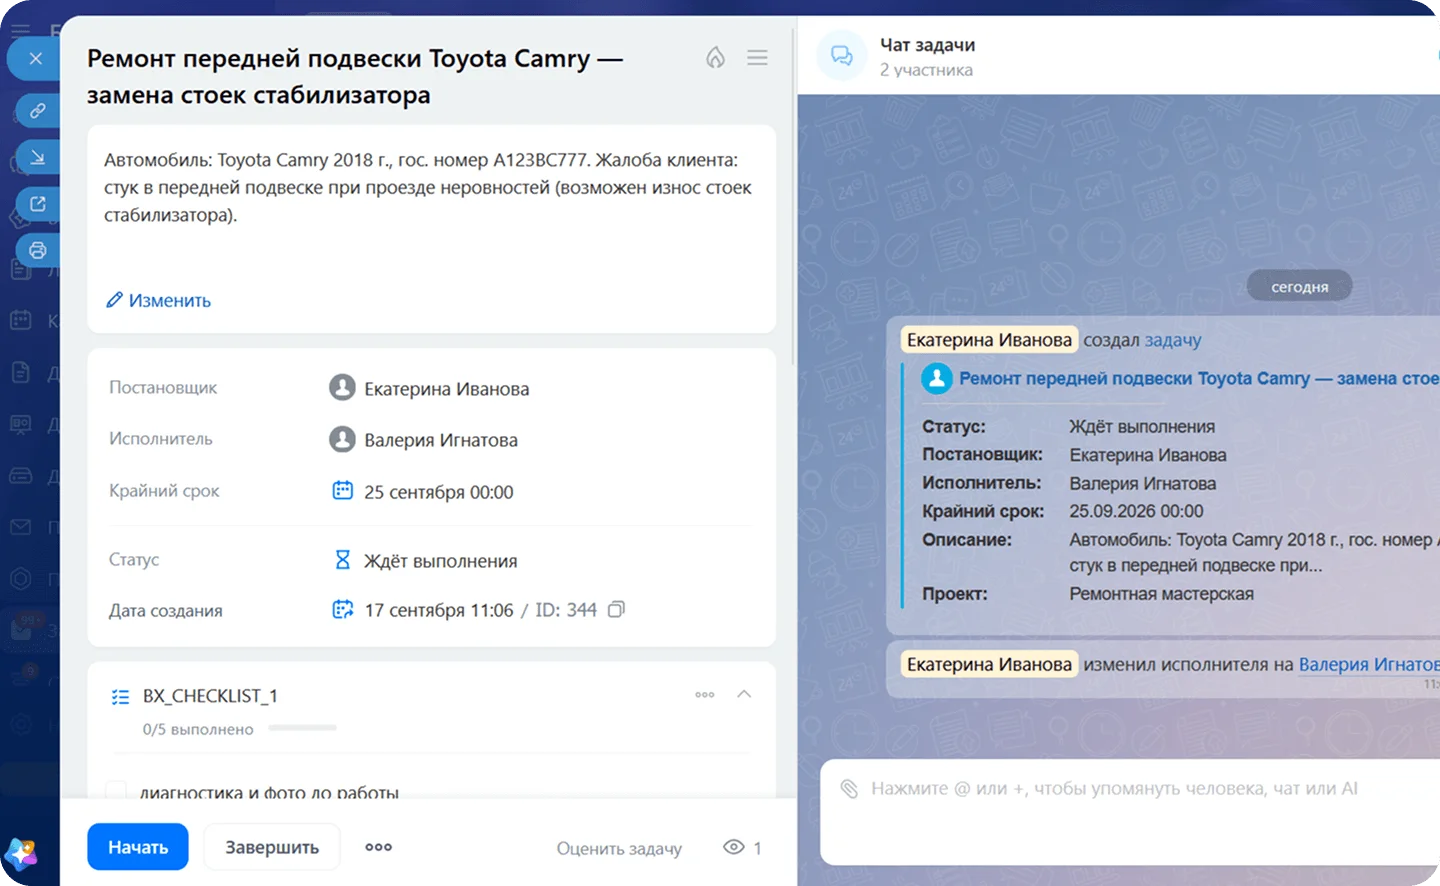Show the task viewers via the eye icon
The image size is (1440, 886).
point(734,847)
